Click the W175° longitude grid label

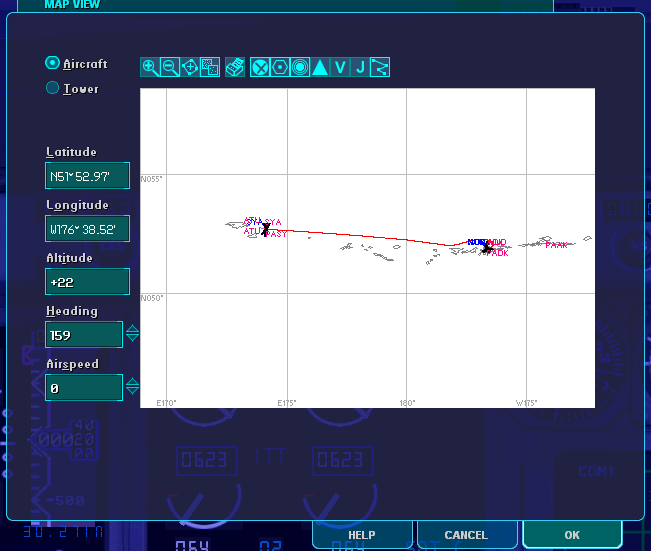(526, 403)
